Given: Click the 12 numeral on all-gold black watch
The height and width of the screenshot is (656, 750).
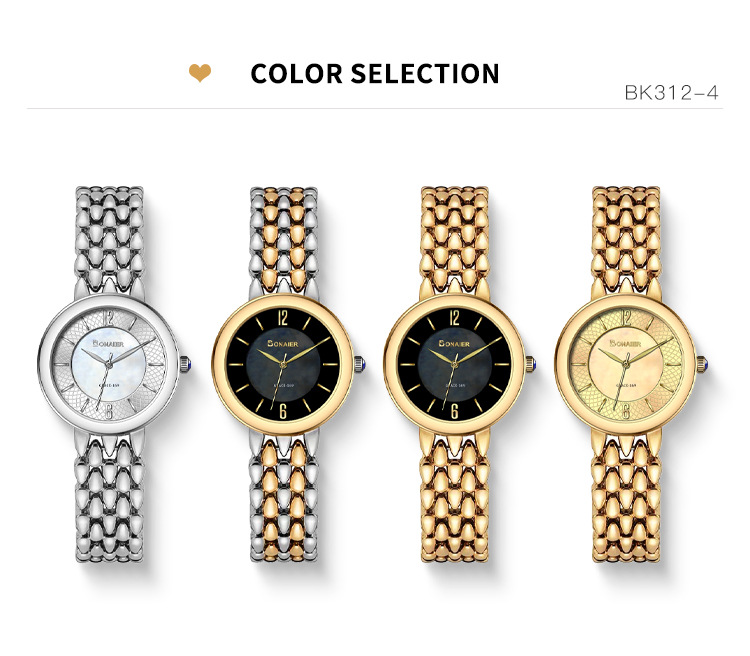Looking at the screenshot, I should click(x=454, y=318).
